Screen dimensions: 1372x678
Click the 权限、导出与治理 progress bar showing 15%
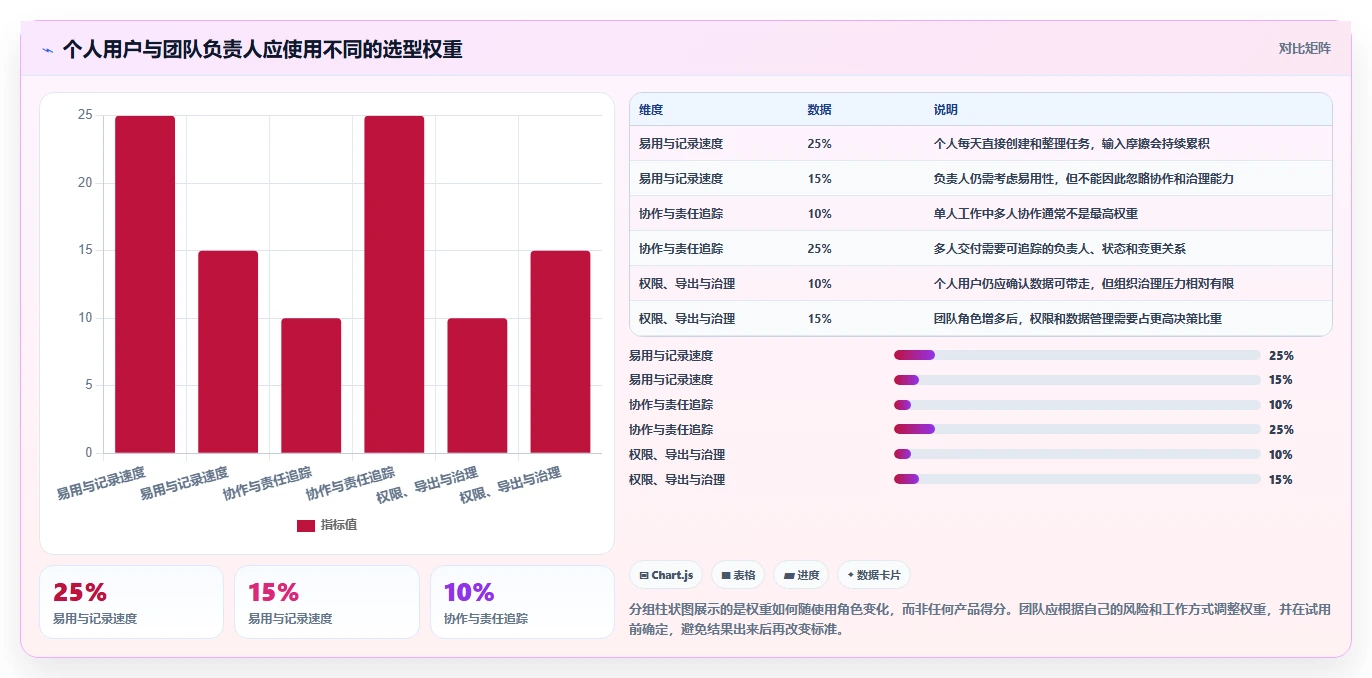pos(1077,479)
